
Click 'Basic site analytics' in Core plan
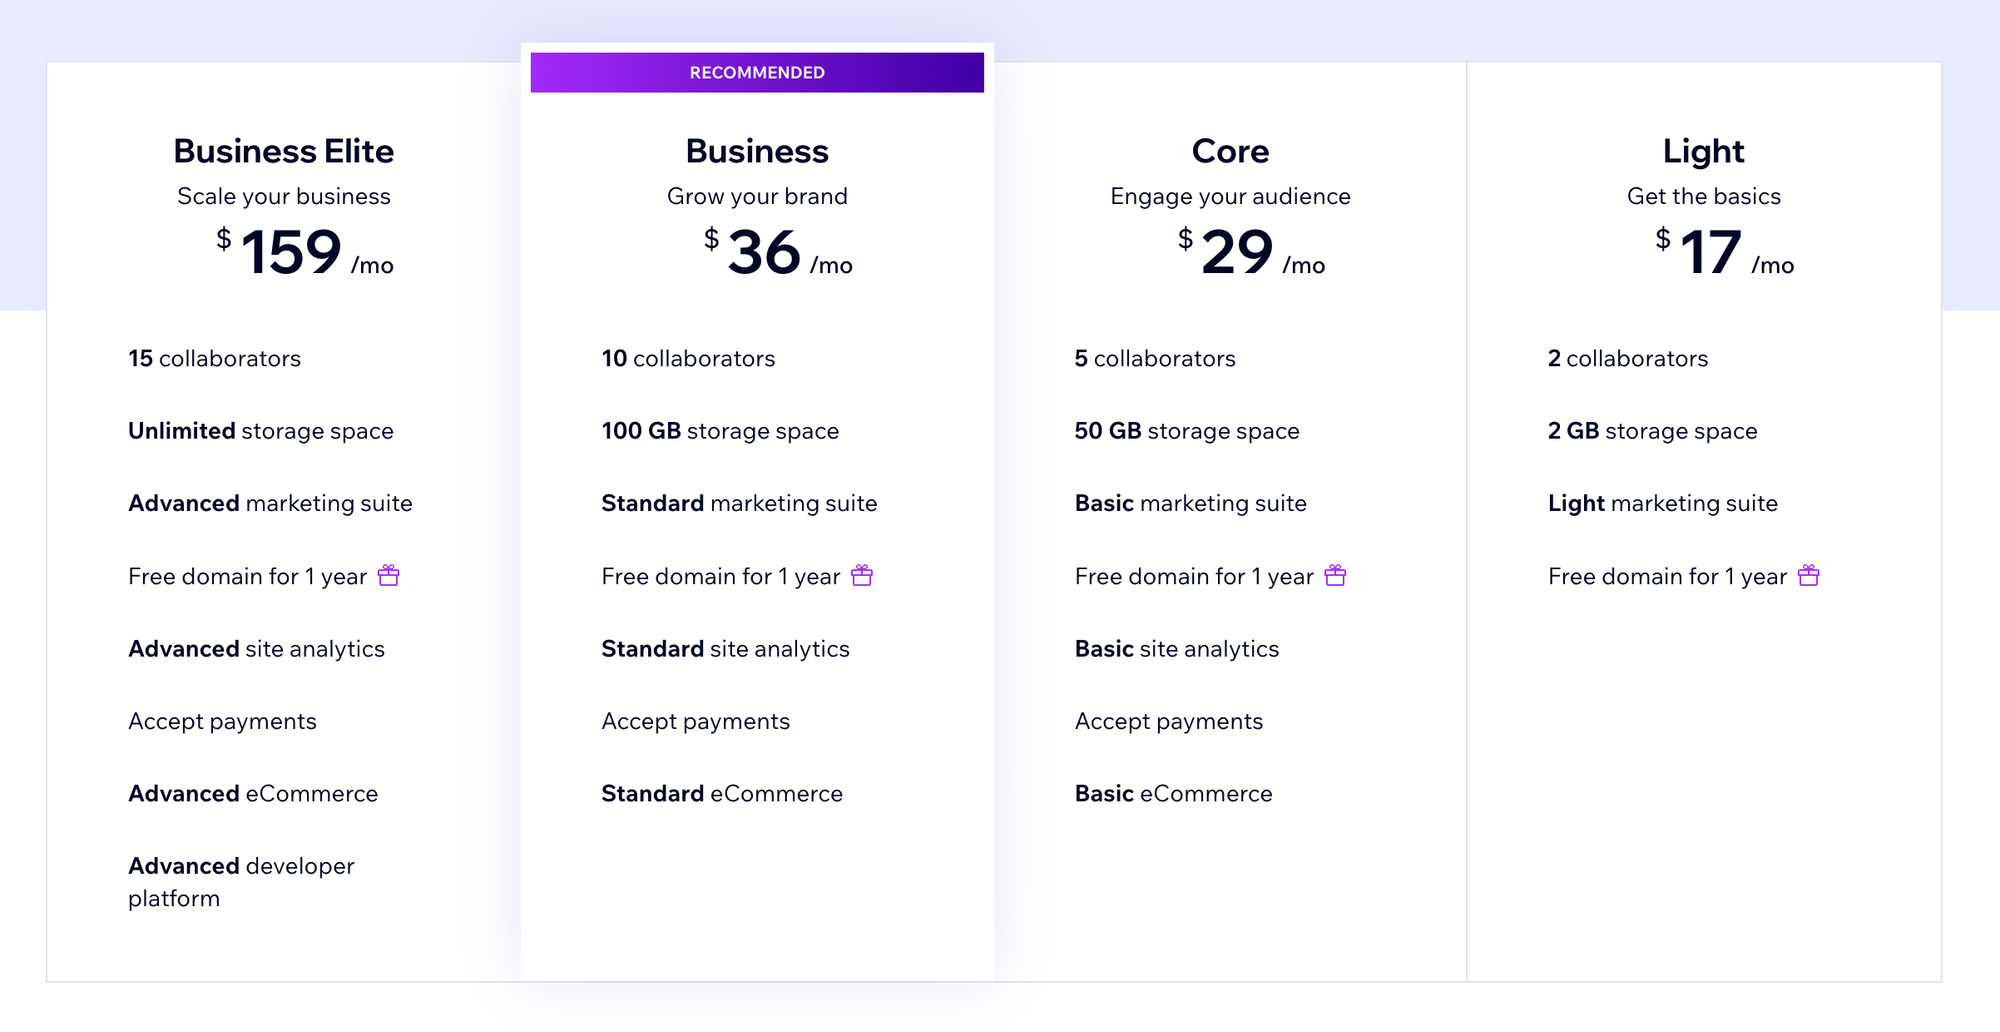point(1176,648)
